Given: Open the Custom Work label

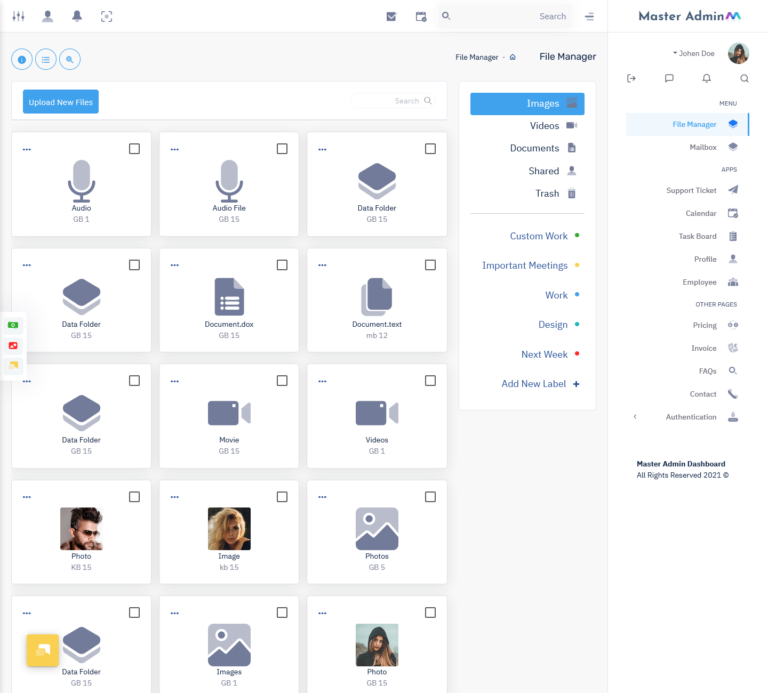Looking at the screenshot, I should [538, 236].
